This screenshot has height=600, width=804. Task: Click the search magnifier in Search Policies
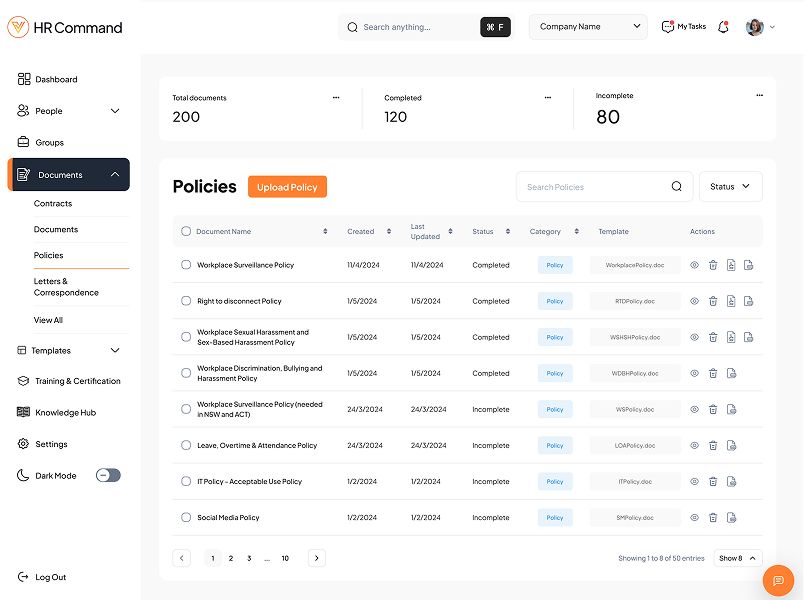676,187
